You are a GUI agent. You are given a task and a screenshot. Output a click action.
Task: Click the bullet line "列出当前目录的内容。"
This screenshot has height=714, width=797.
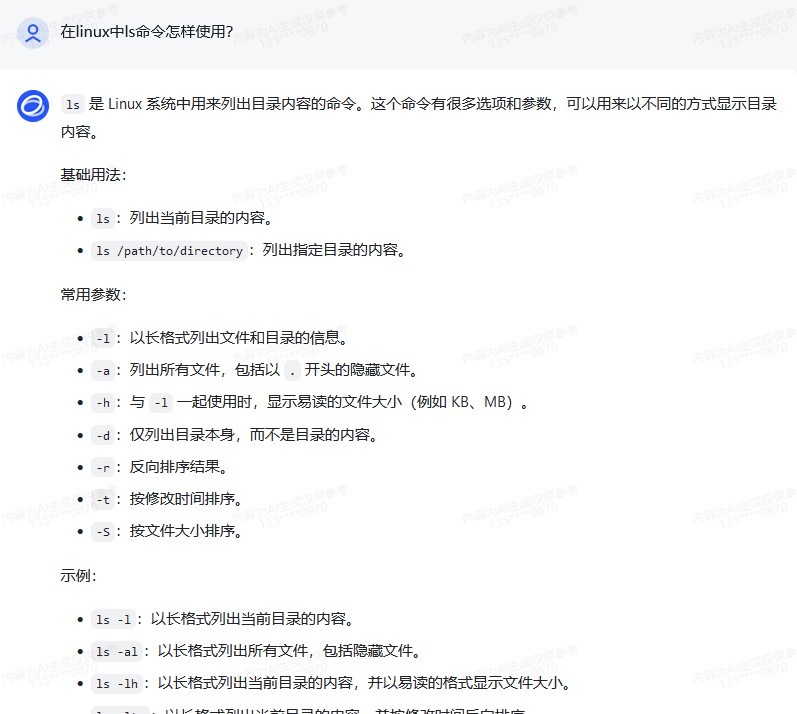point(201,218)
